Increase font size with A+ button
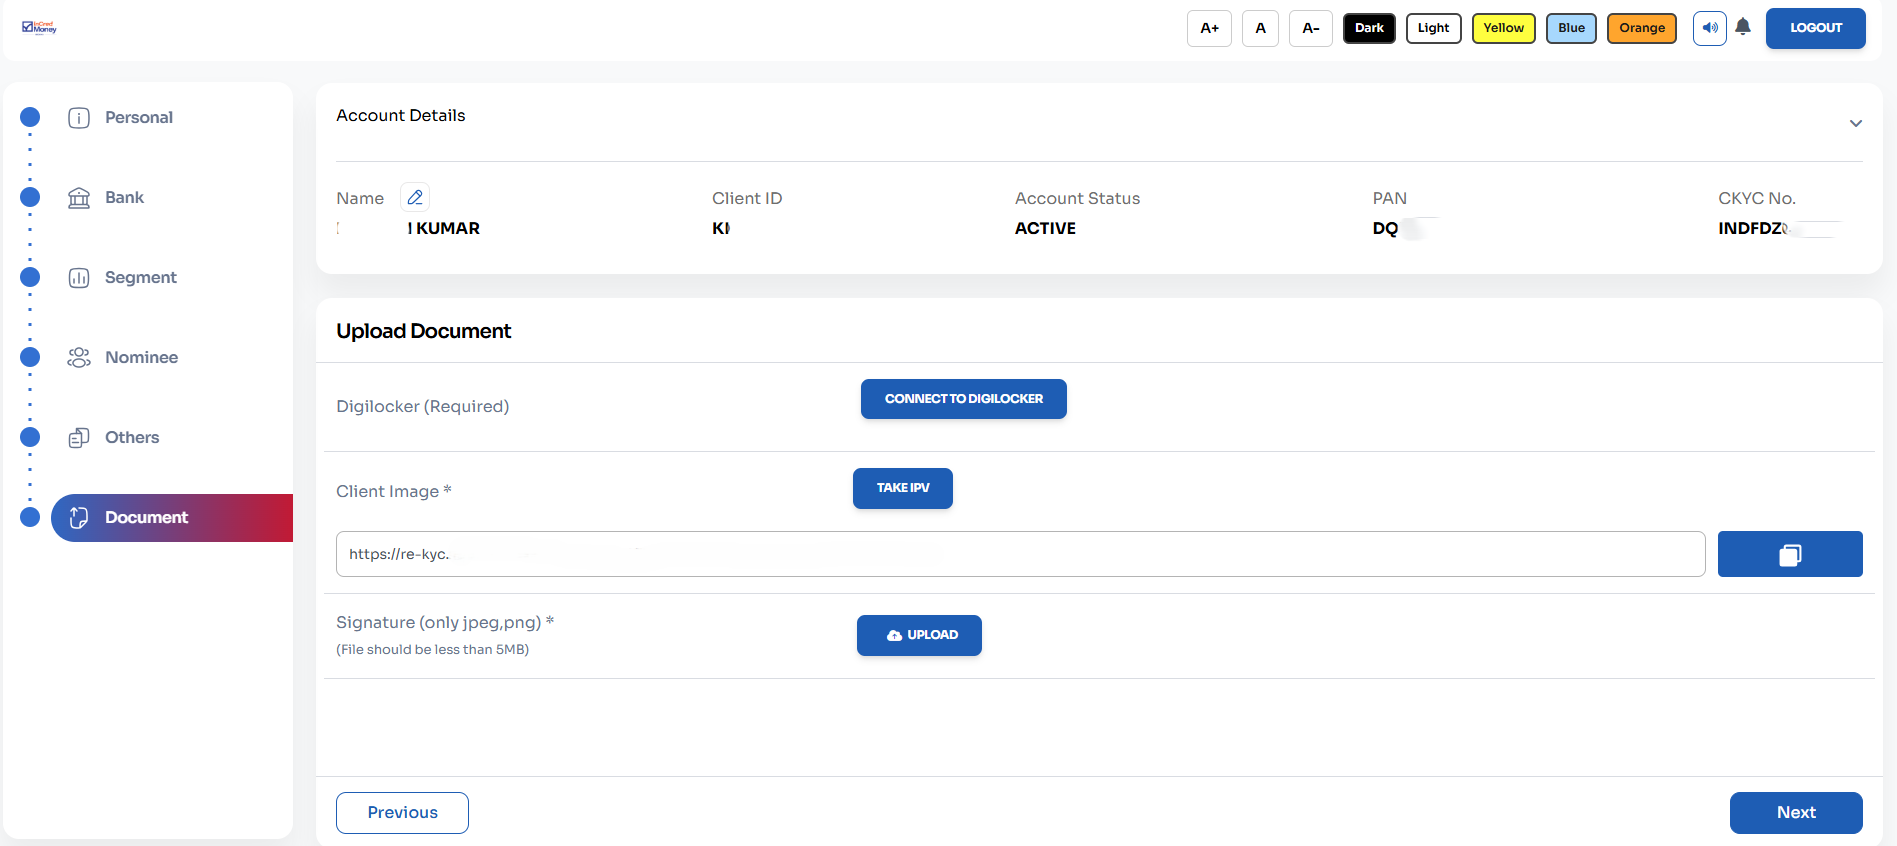Screen dimensions: 1897x846 1210,28
